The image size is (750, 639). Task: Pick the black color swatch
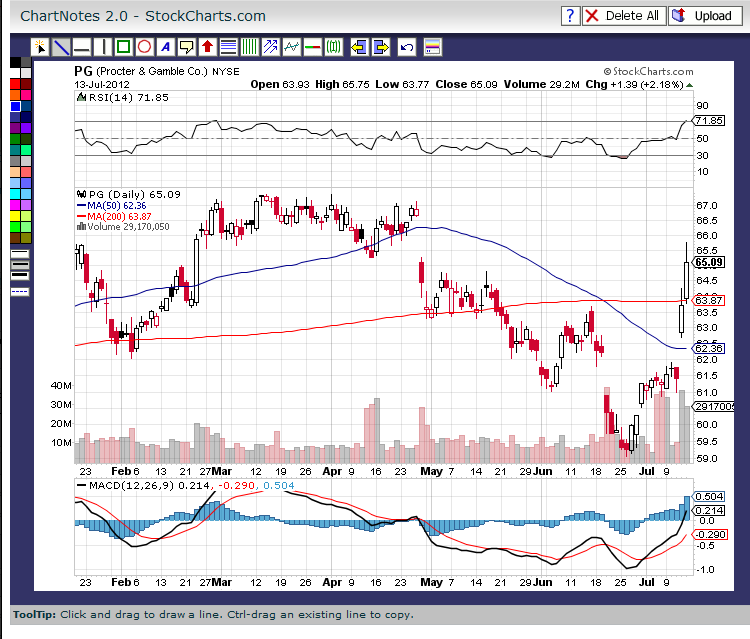click(15, 62)
